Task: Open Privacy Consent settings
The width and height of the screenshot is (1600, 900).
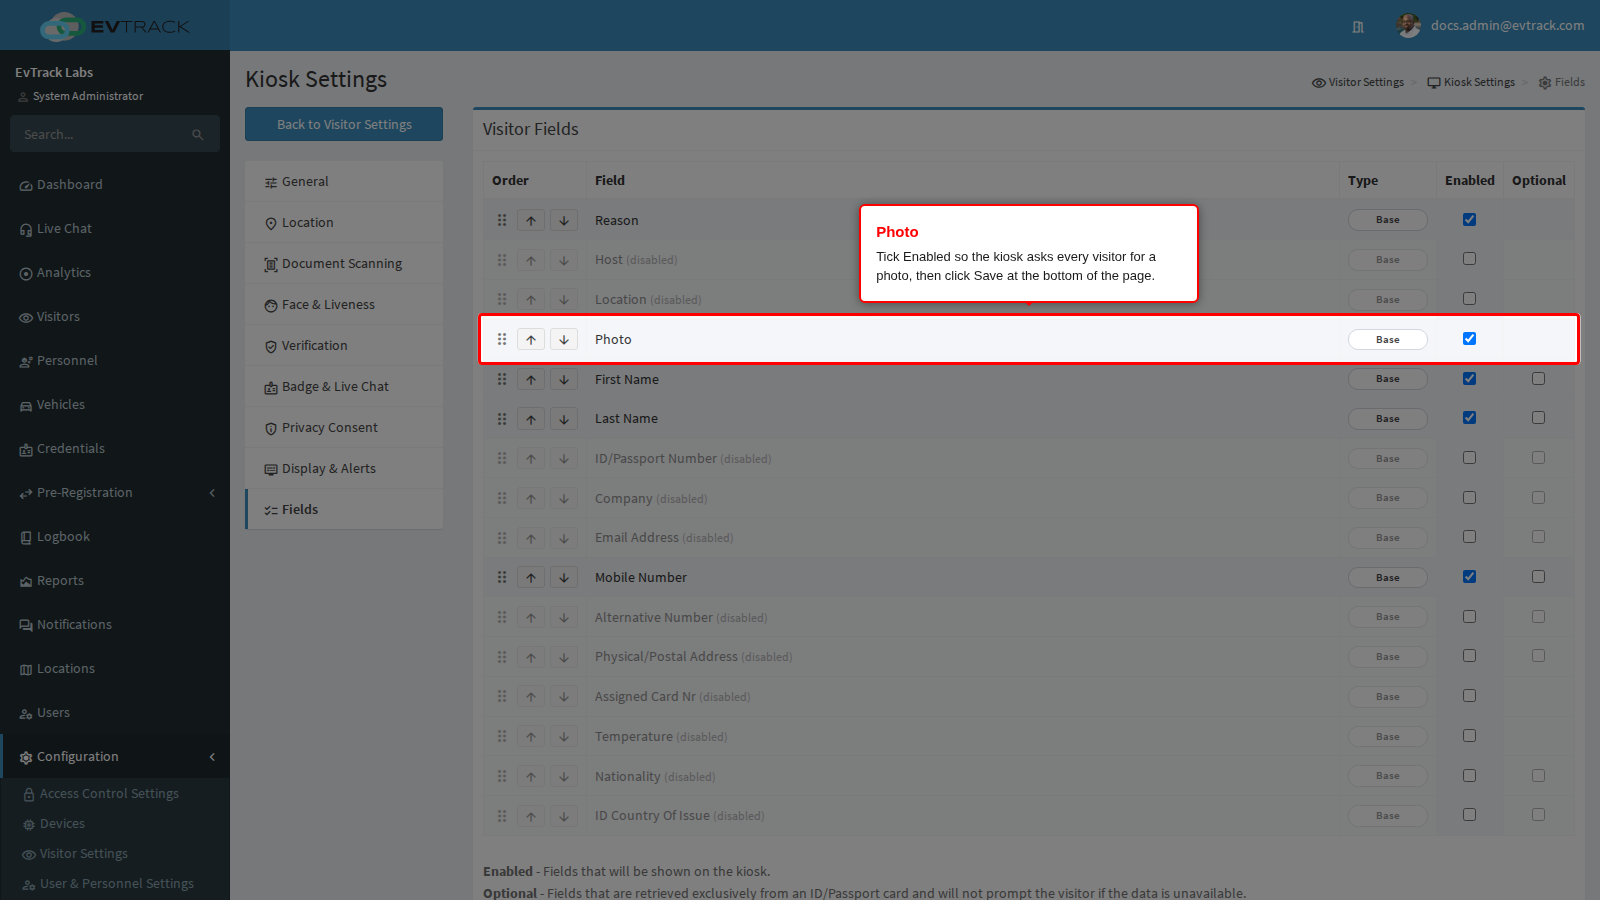Action: (x=344, y=428)
